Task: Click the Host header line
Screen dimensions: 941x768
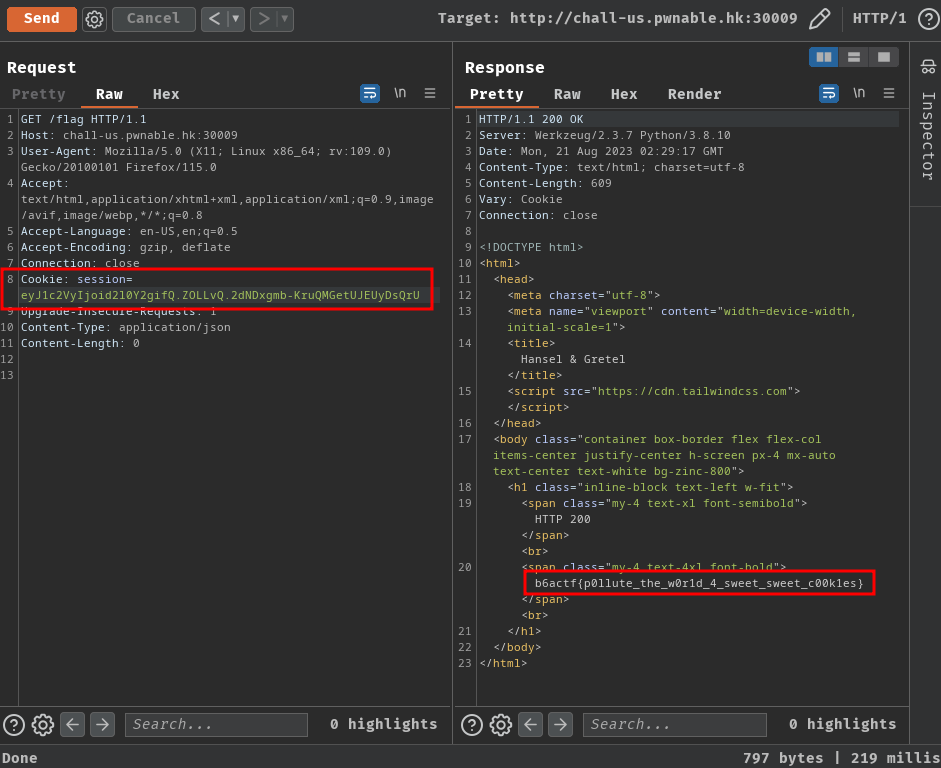Action: point(129,135)
